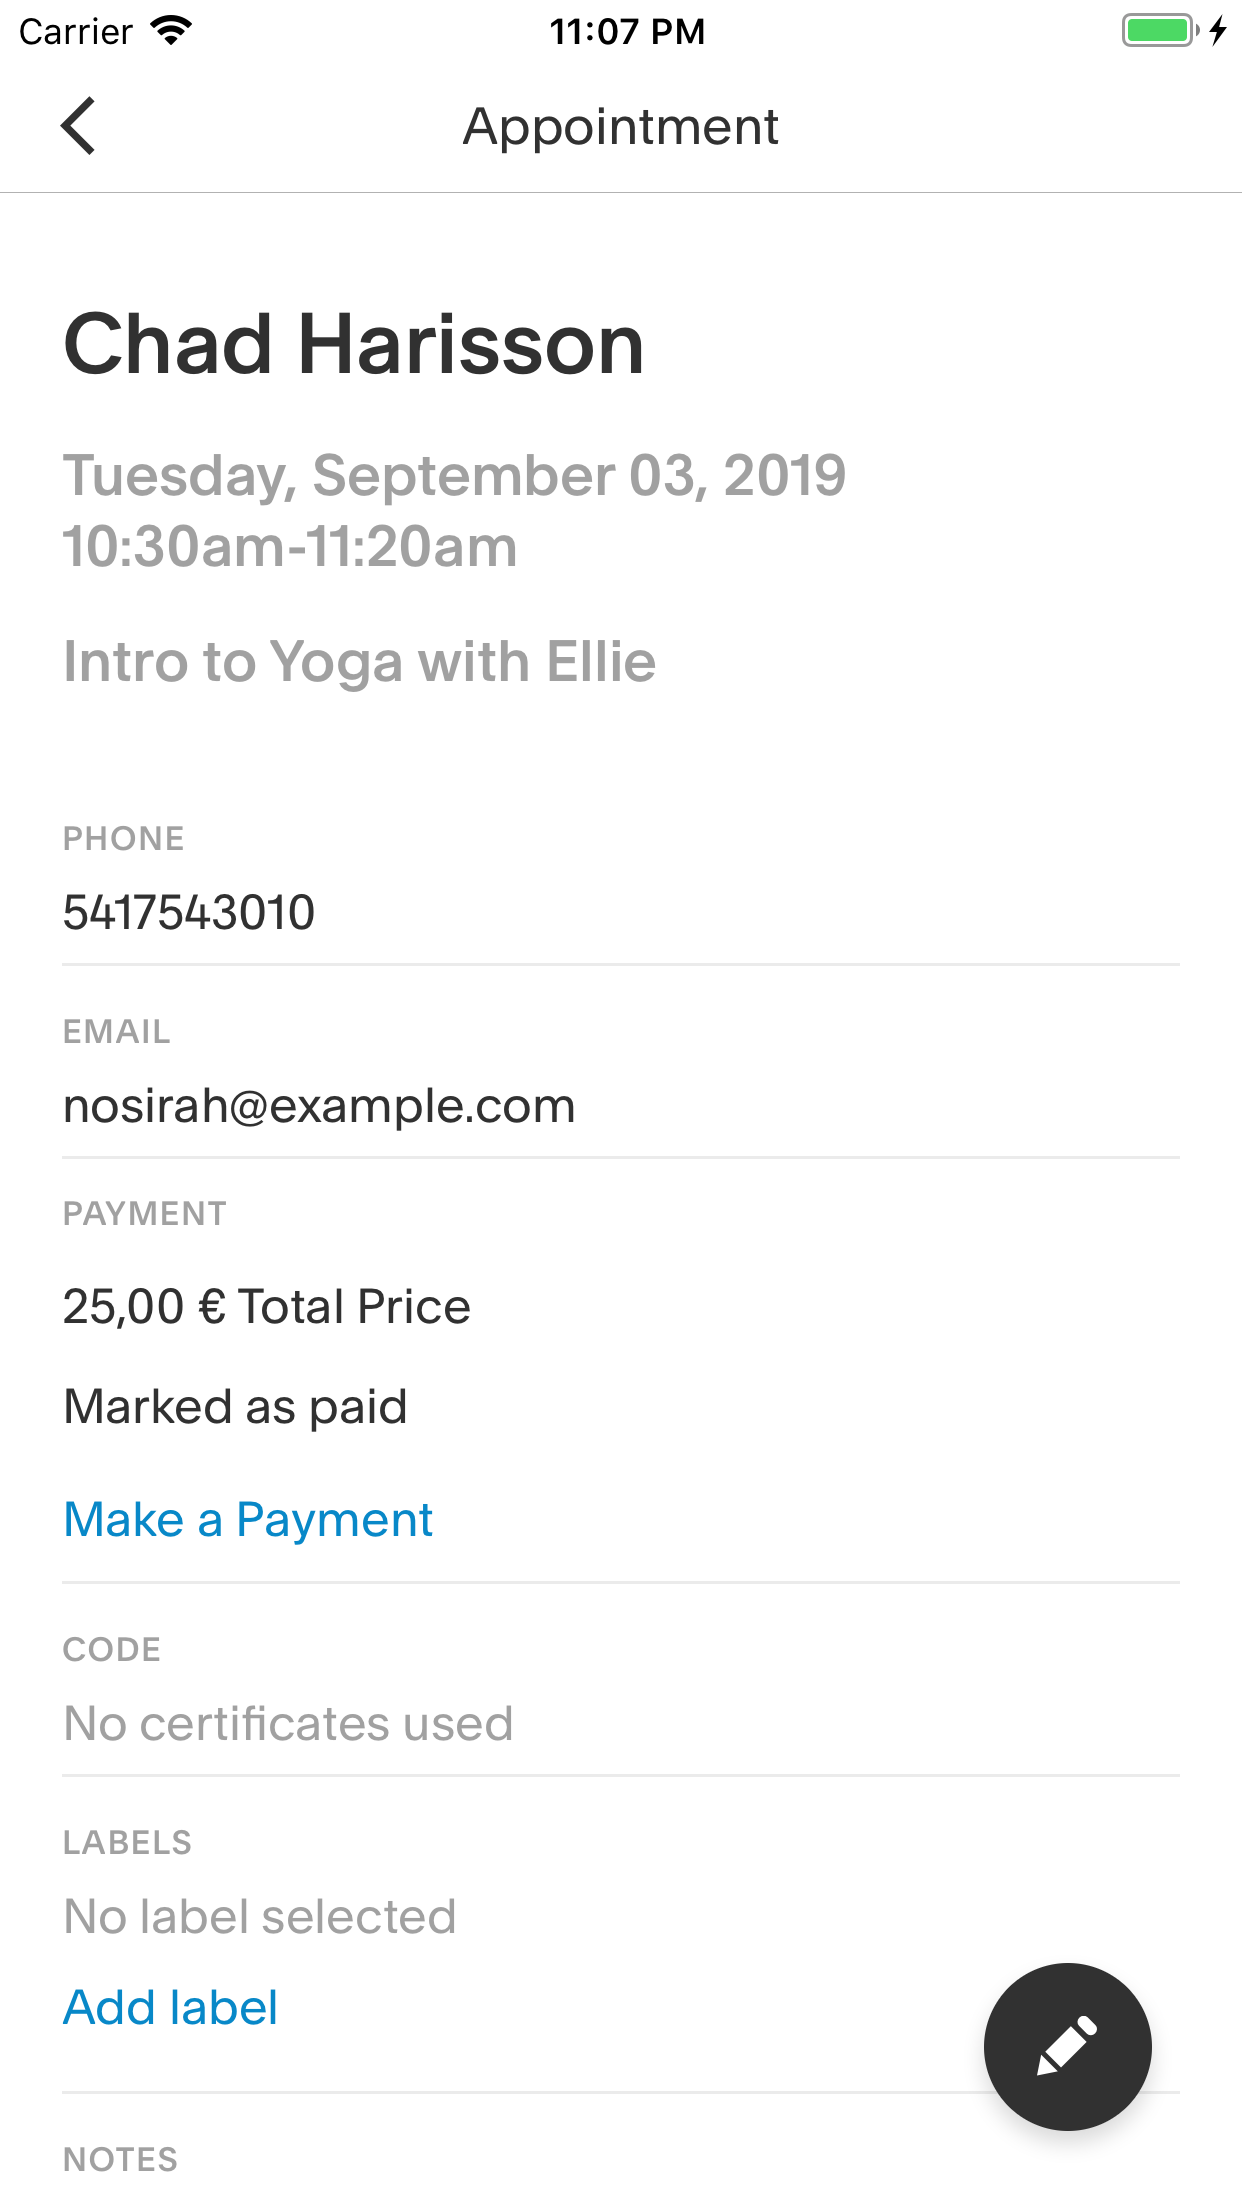Tap the 10:30am-11:20am time range

click(290, 547)
